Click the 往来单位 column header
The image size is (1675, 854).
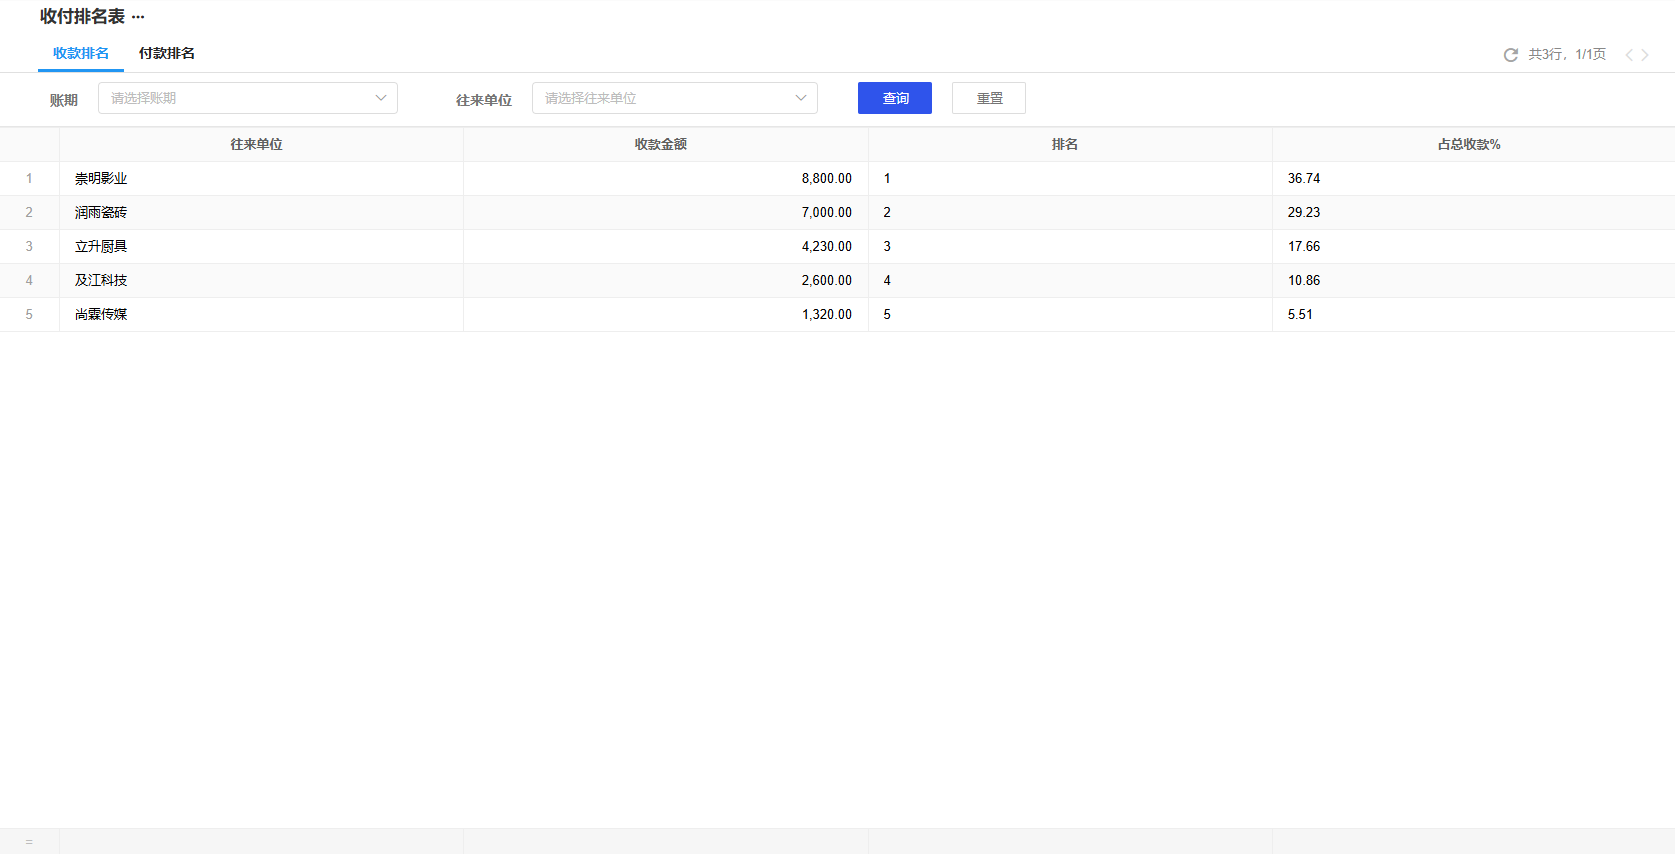pos(257,145)
